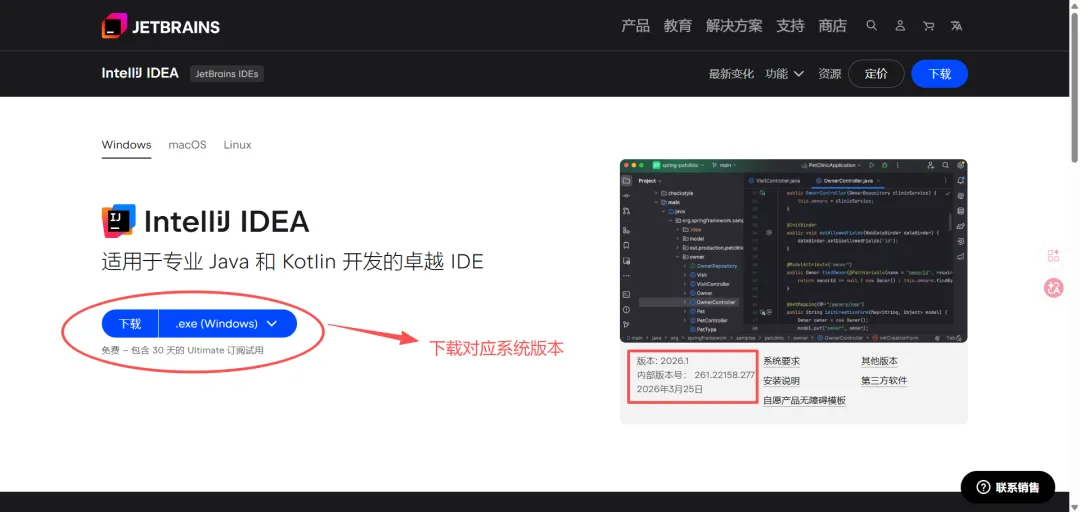This screenshot has width=1080, height=512.
Task: Click the 版本: 2026.1 text
Action: (x=661, y=361)
